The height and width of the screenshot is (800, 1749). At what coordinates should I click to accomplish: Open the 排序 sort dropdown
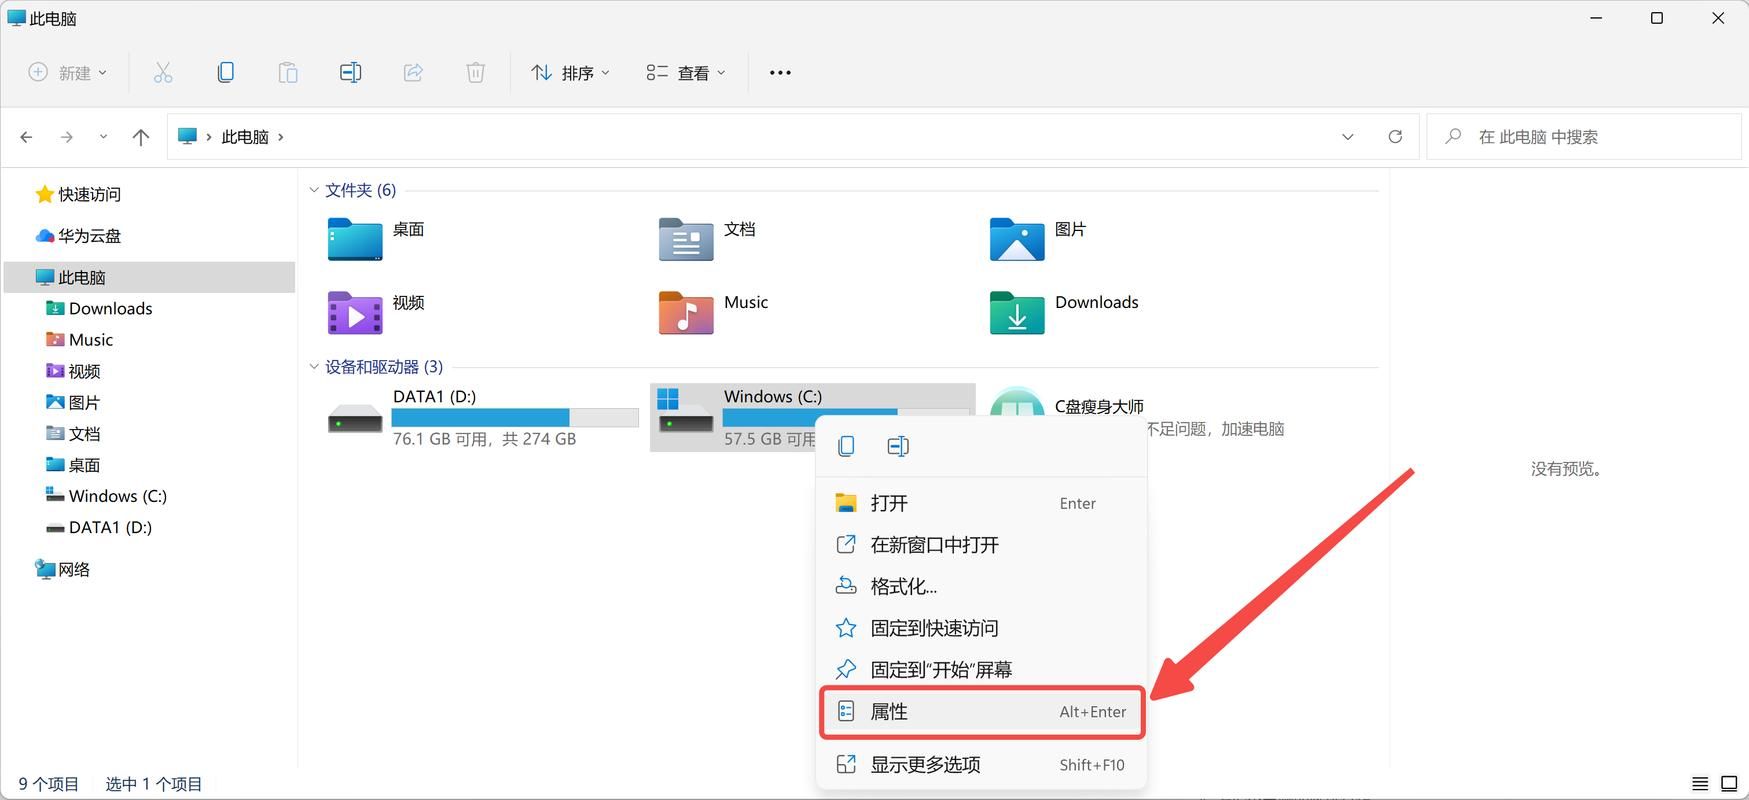(570, 72)
